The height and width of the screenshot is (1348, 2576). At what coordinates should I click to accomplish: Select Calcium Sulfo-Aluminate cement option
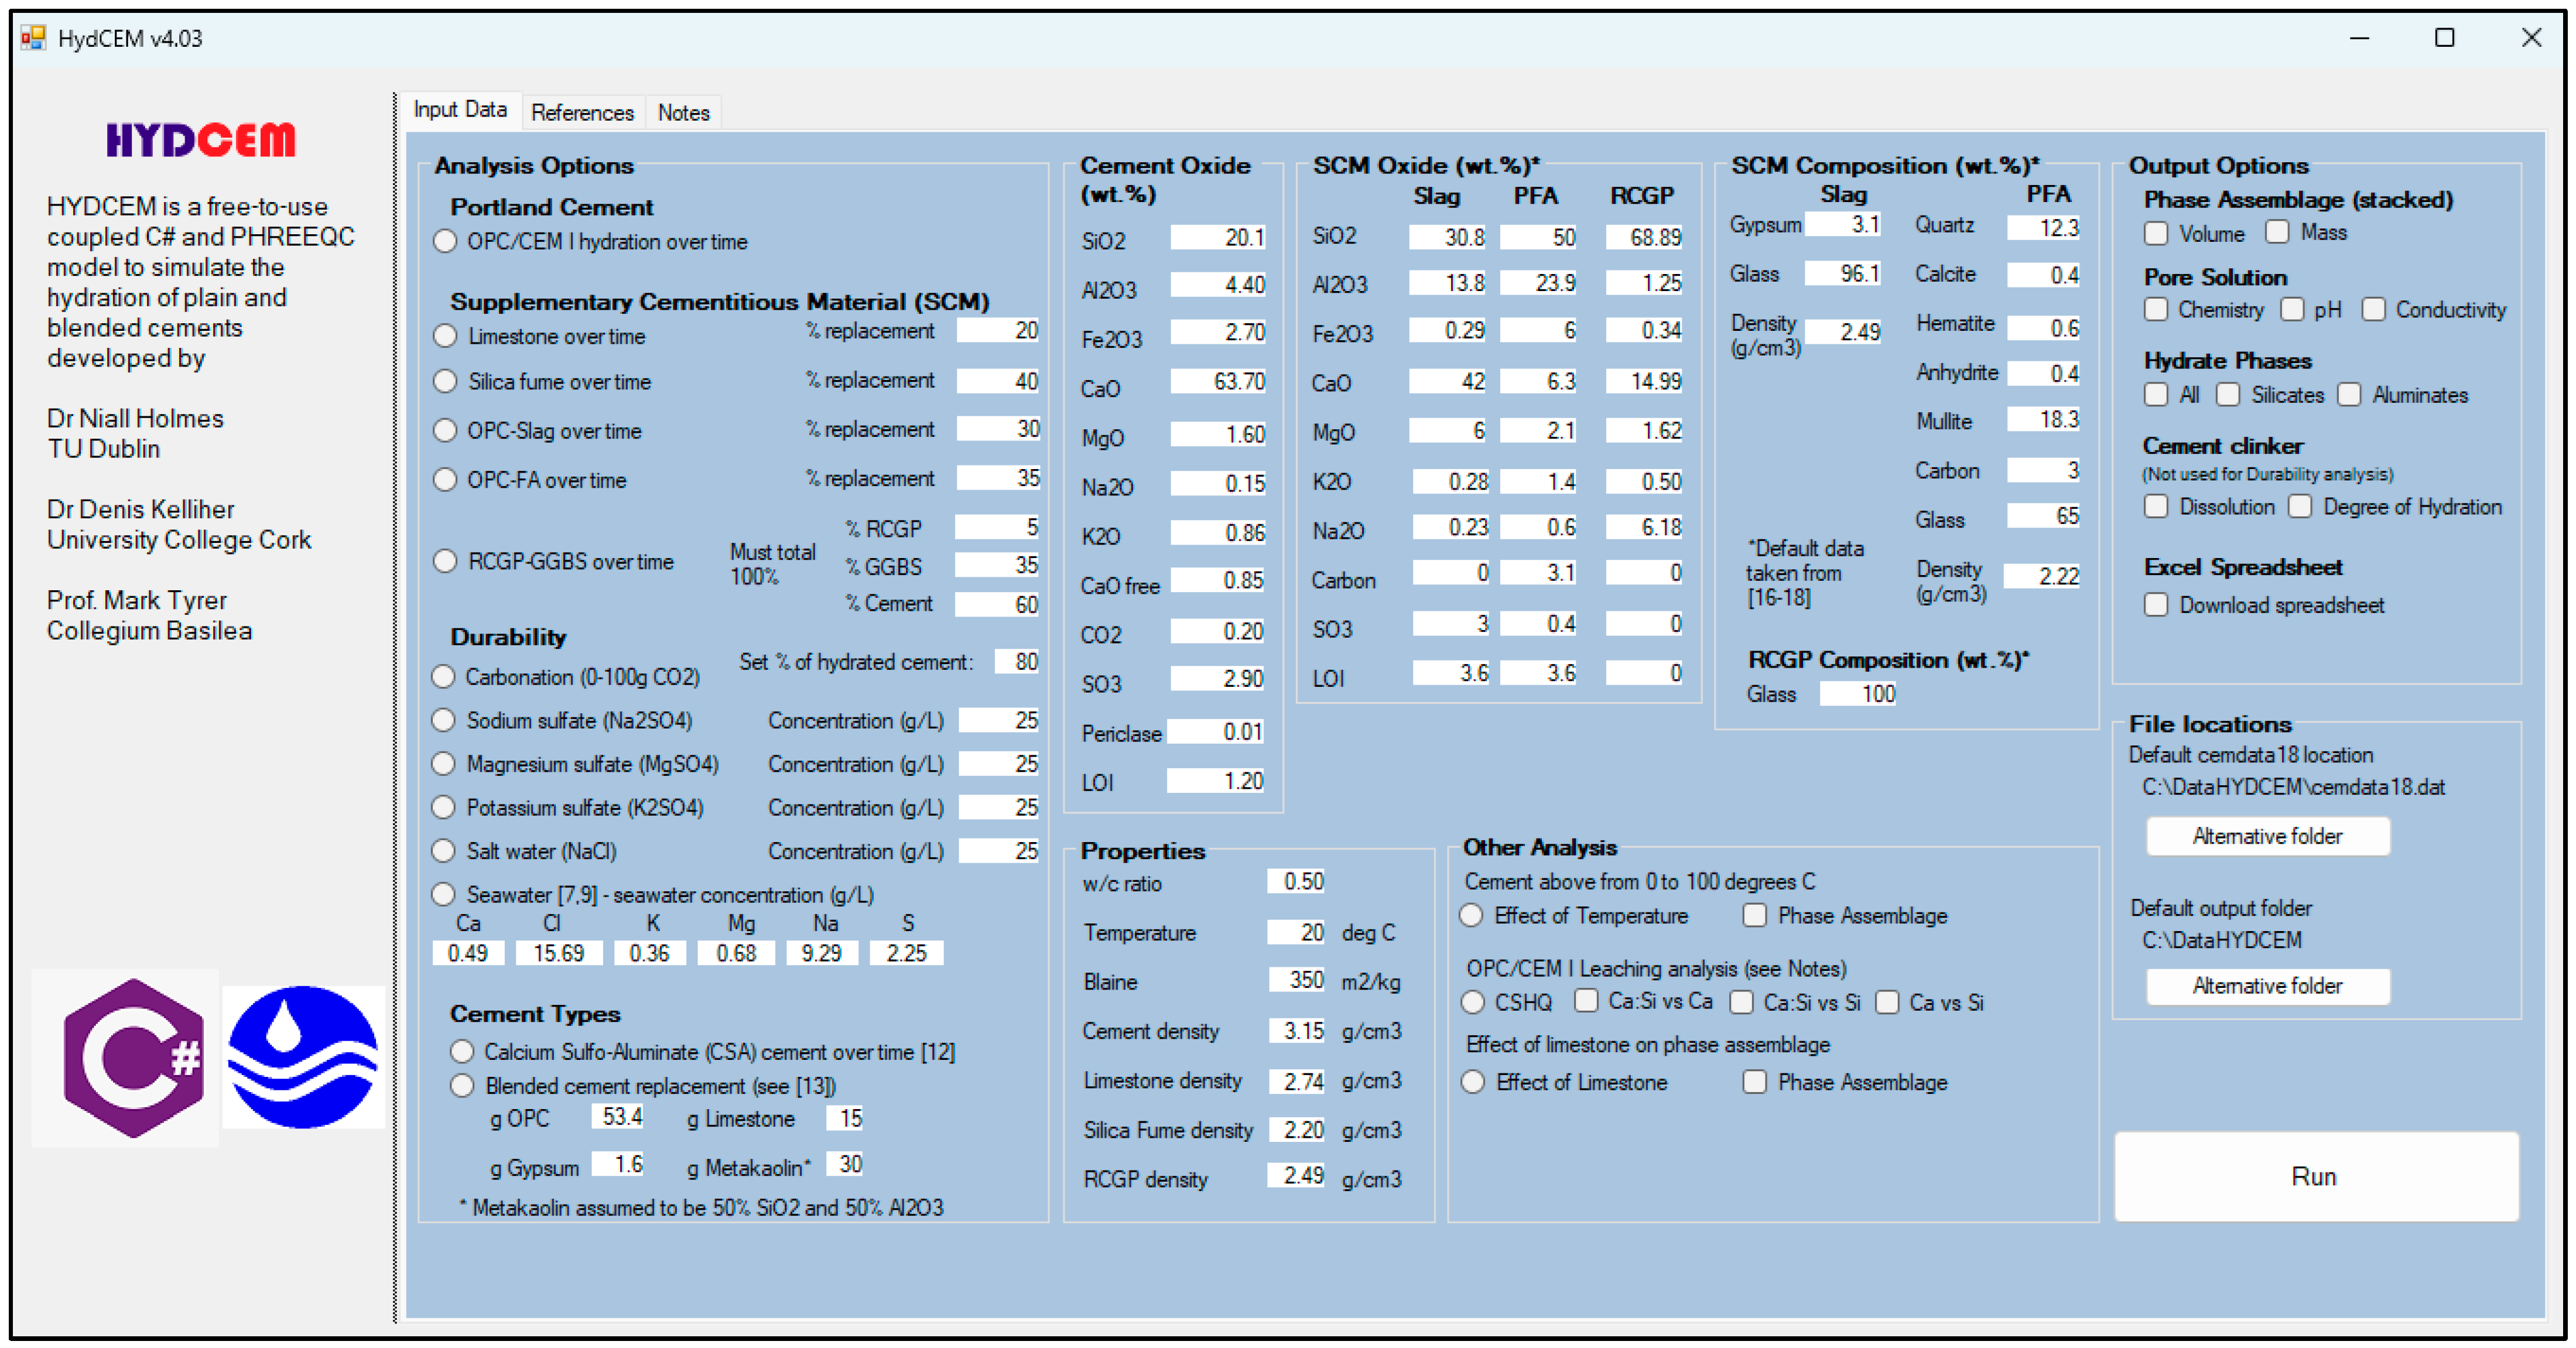[462, 1052]
